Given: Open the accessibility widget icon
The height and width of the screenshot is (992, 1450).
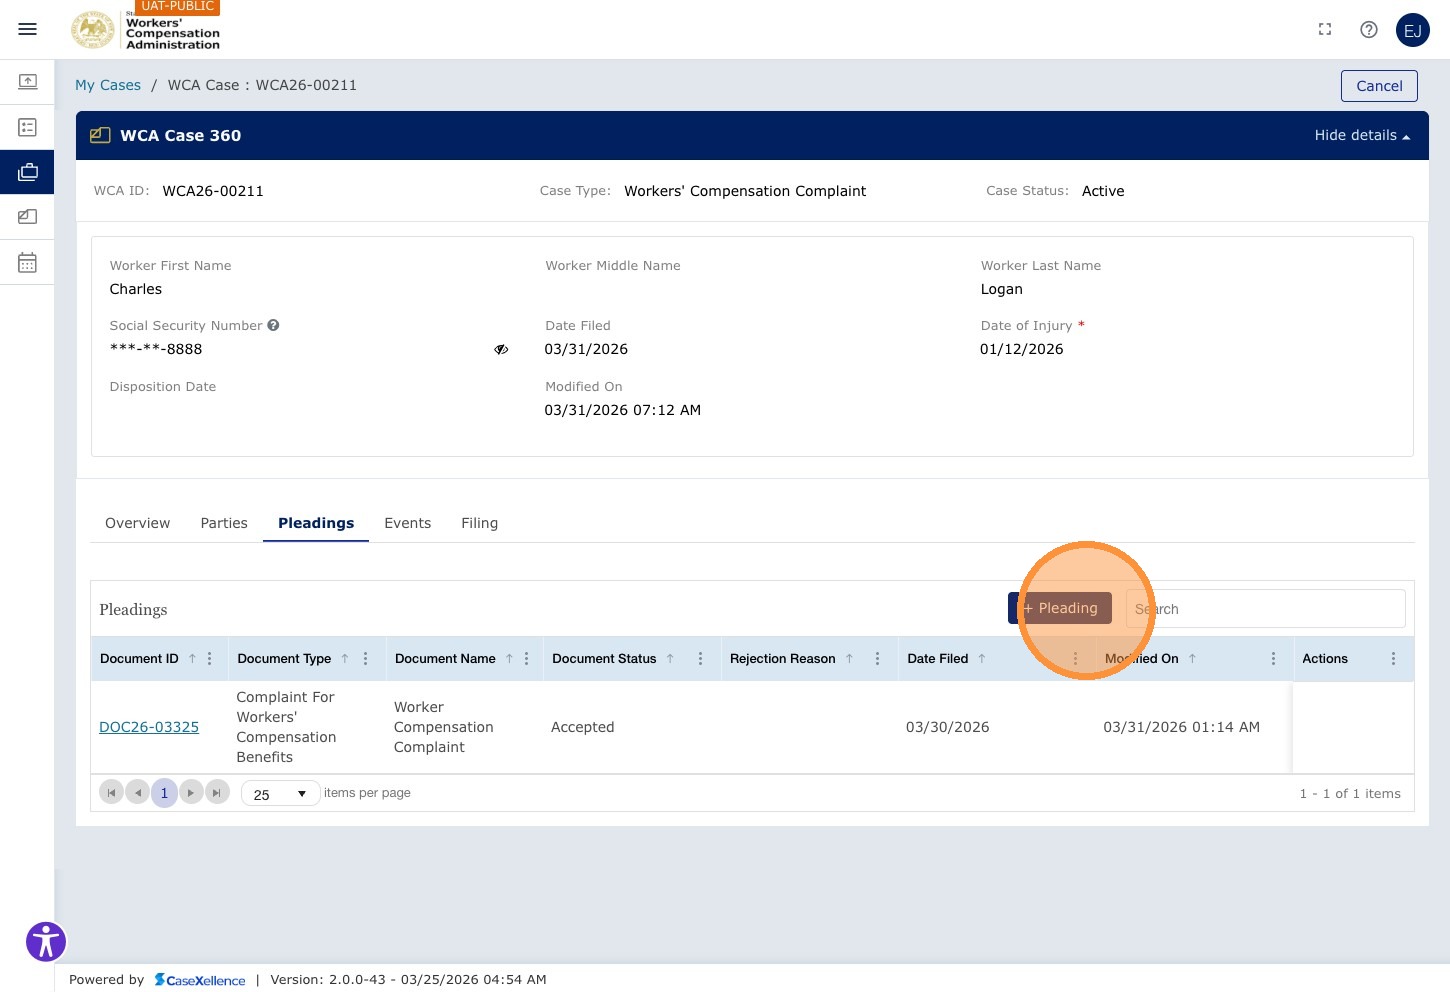Looking at the screenshot, I should pyautogui.click(x=46, y=942).
